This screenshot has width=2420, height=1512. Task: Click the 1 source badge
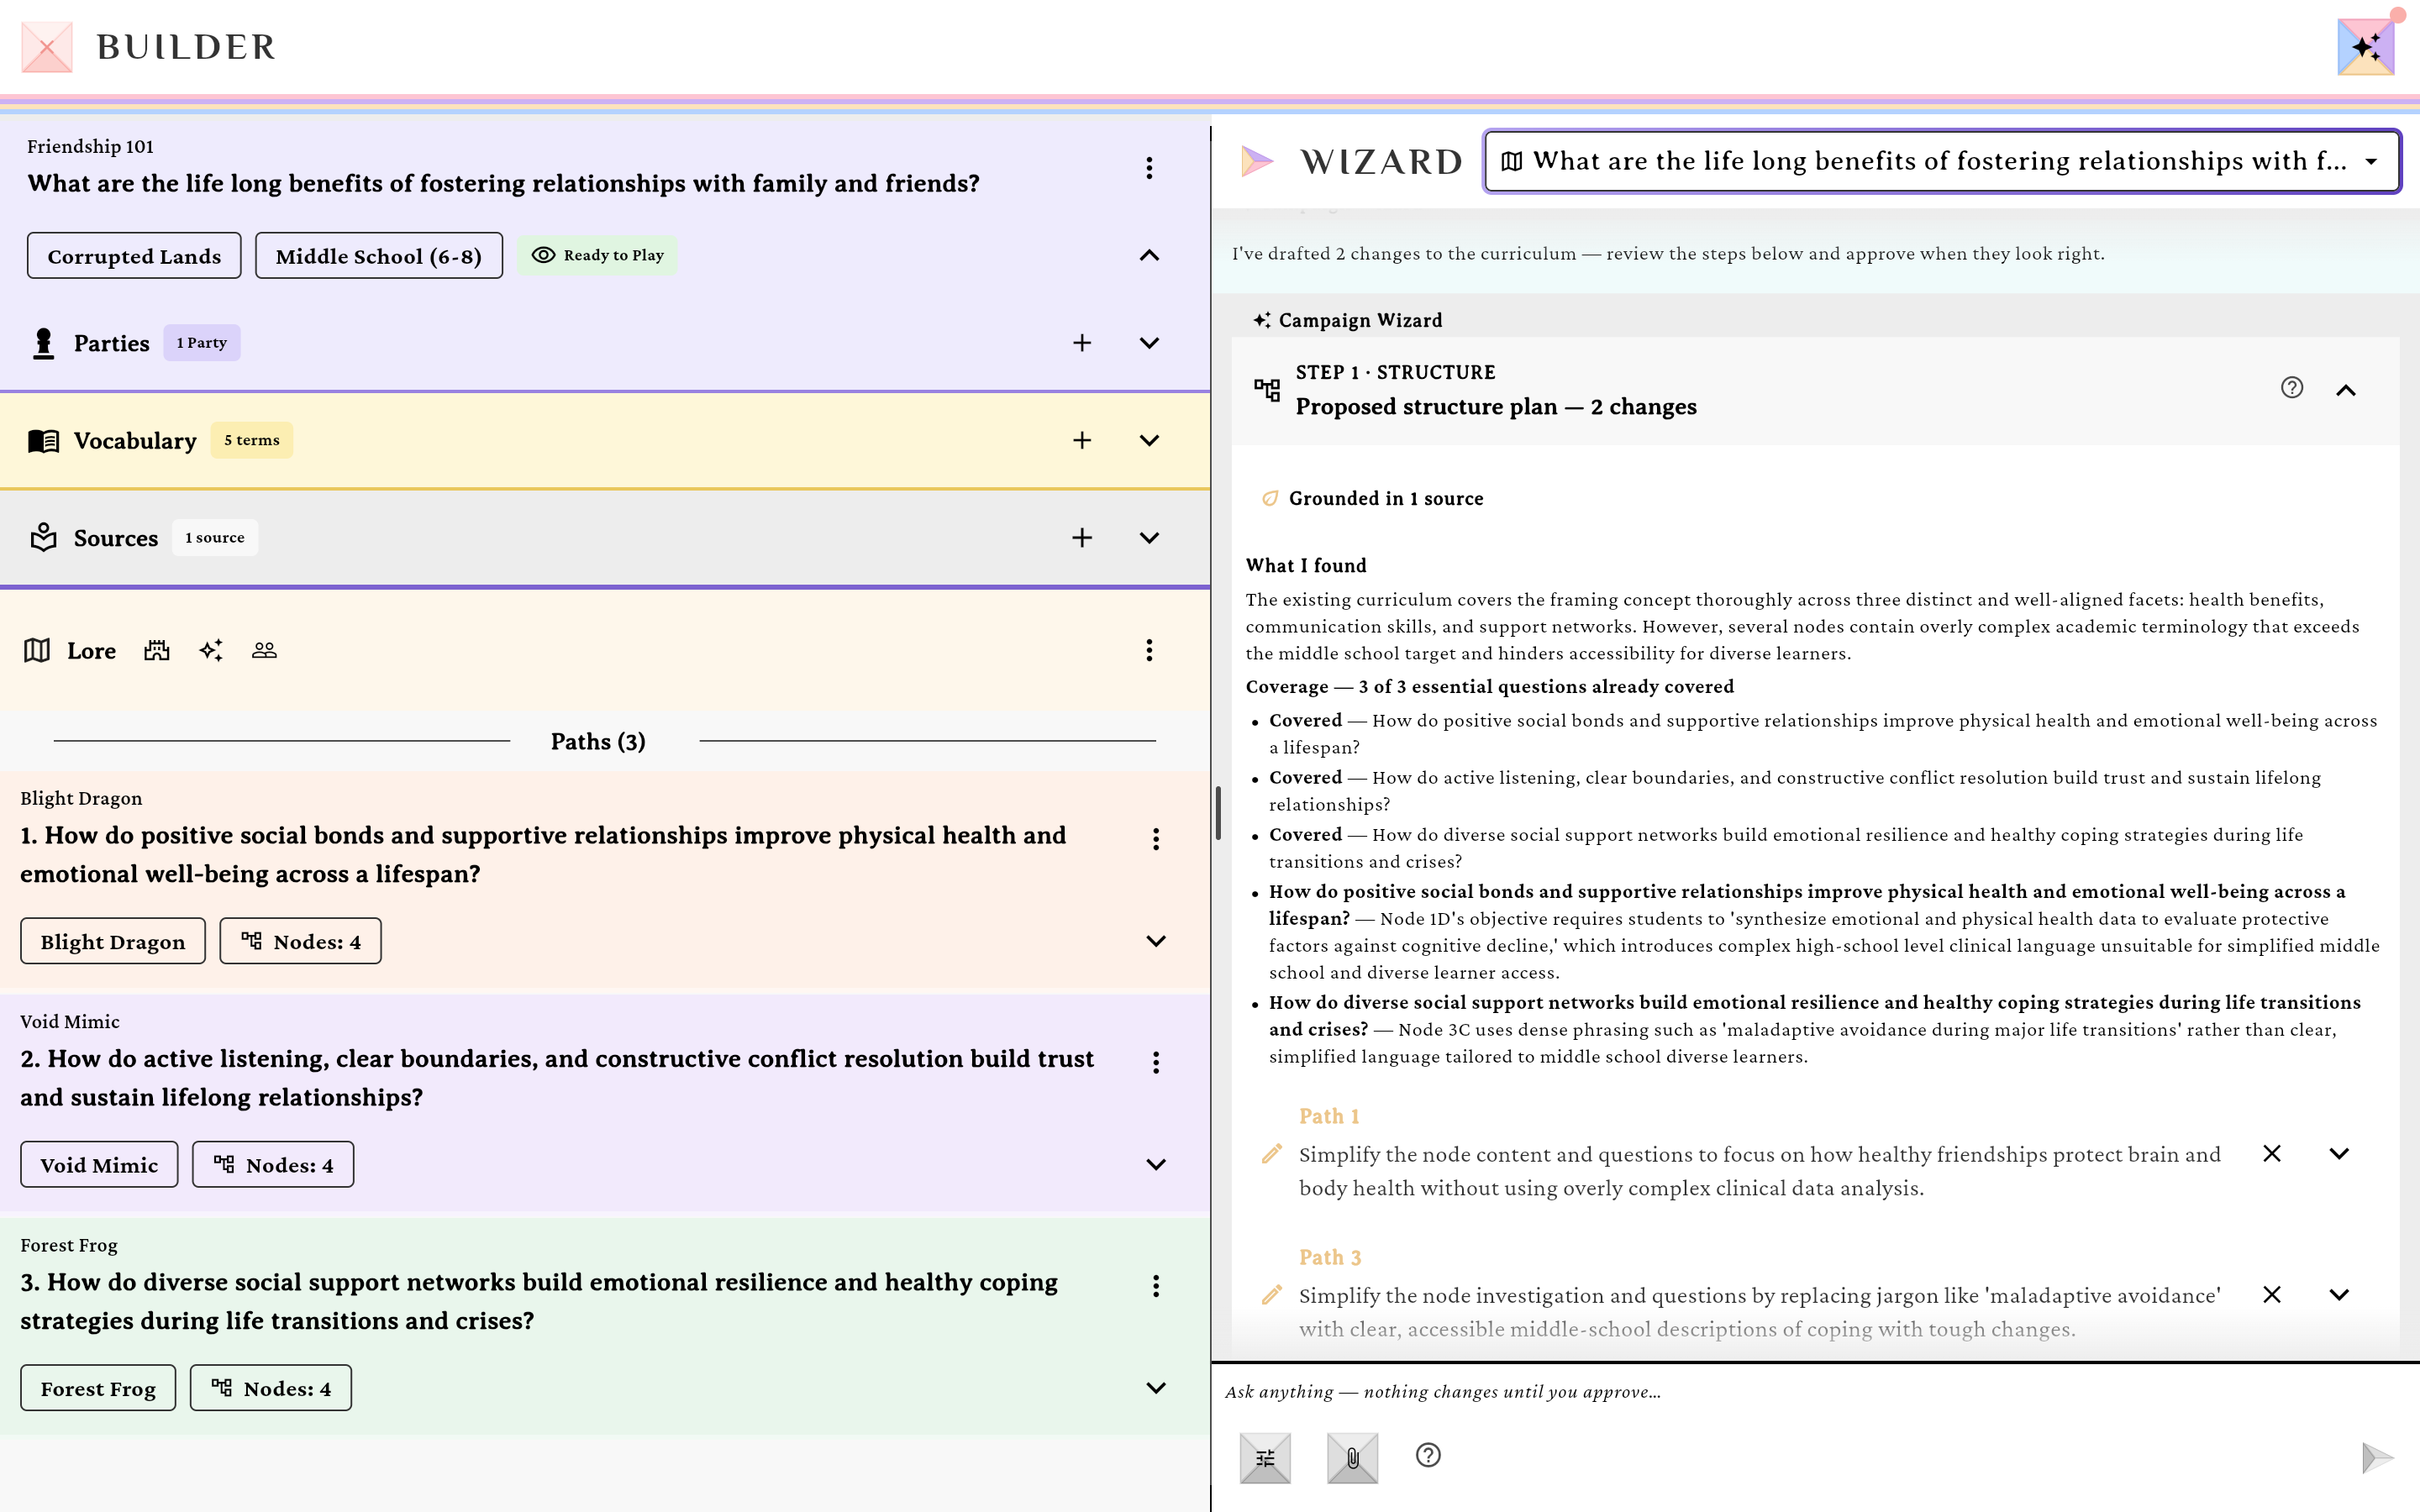(x=215, y=538)
